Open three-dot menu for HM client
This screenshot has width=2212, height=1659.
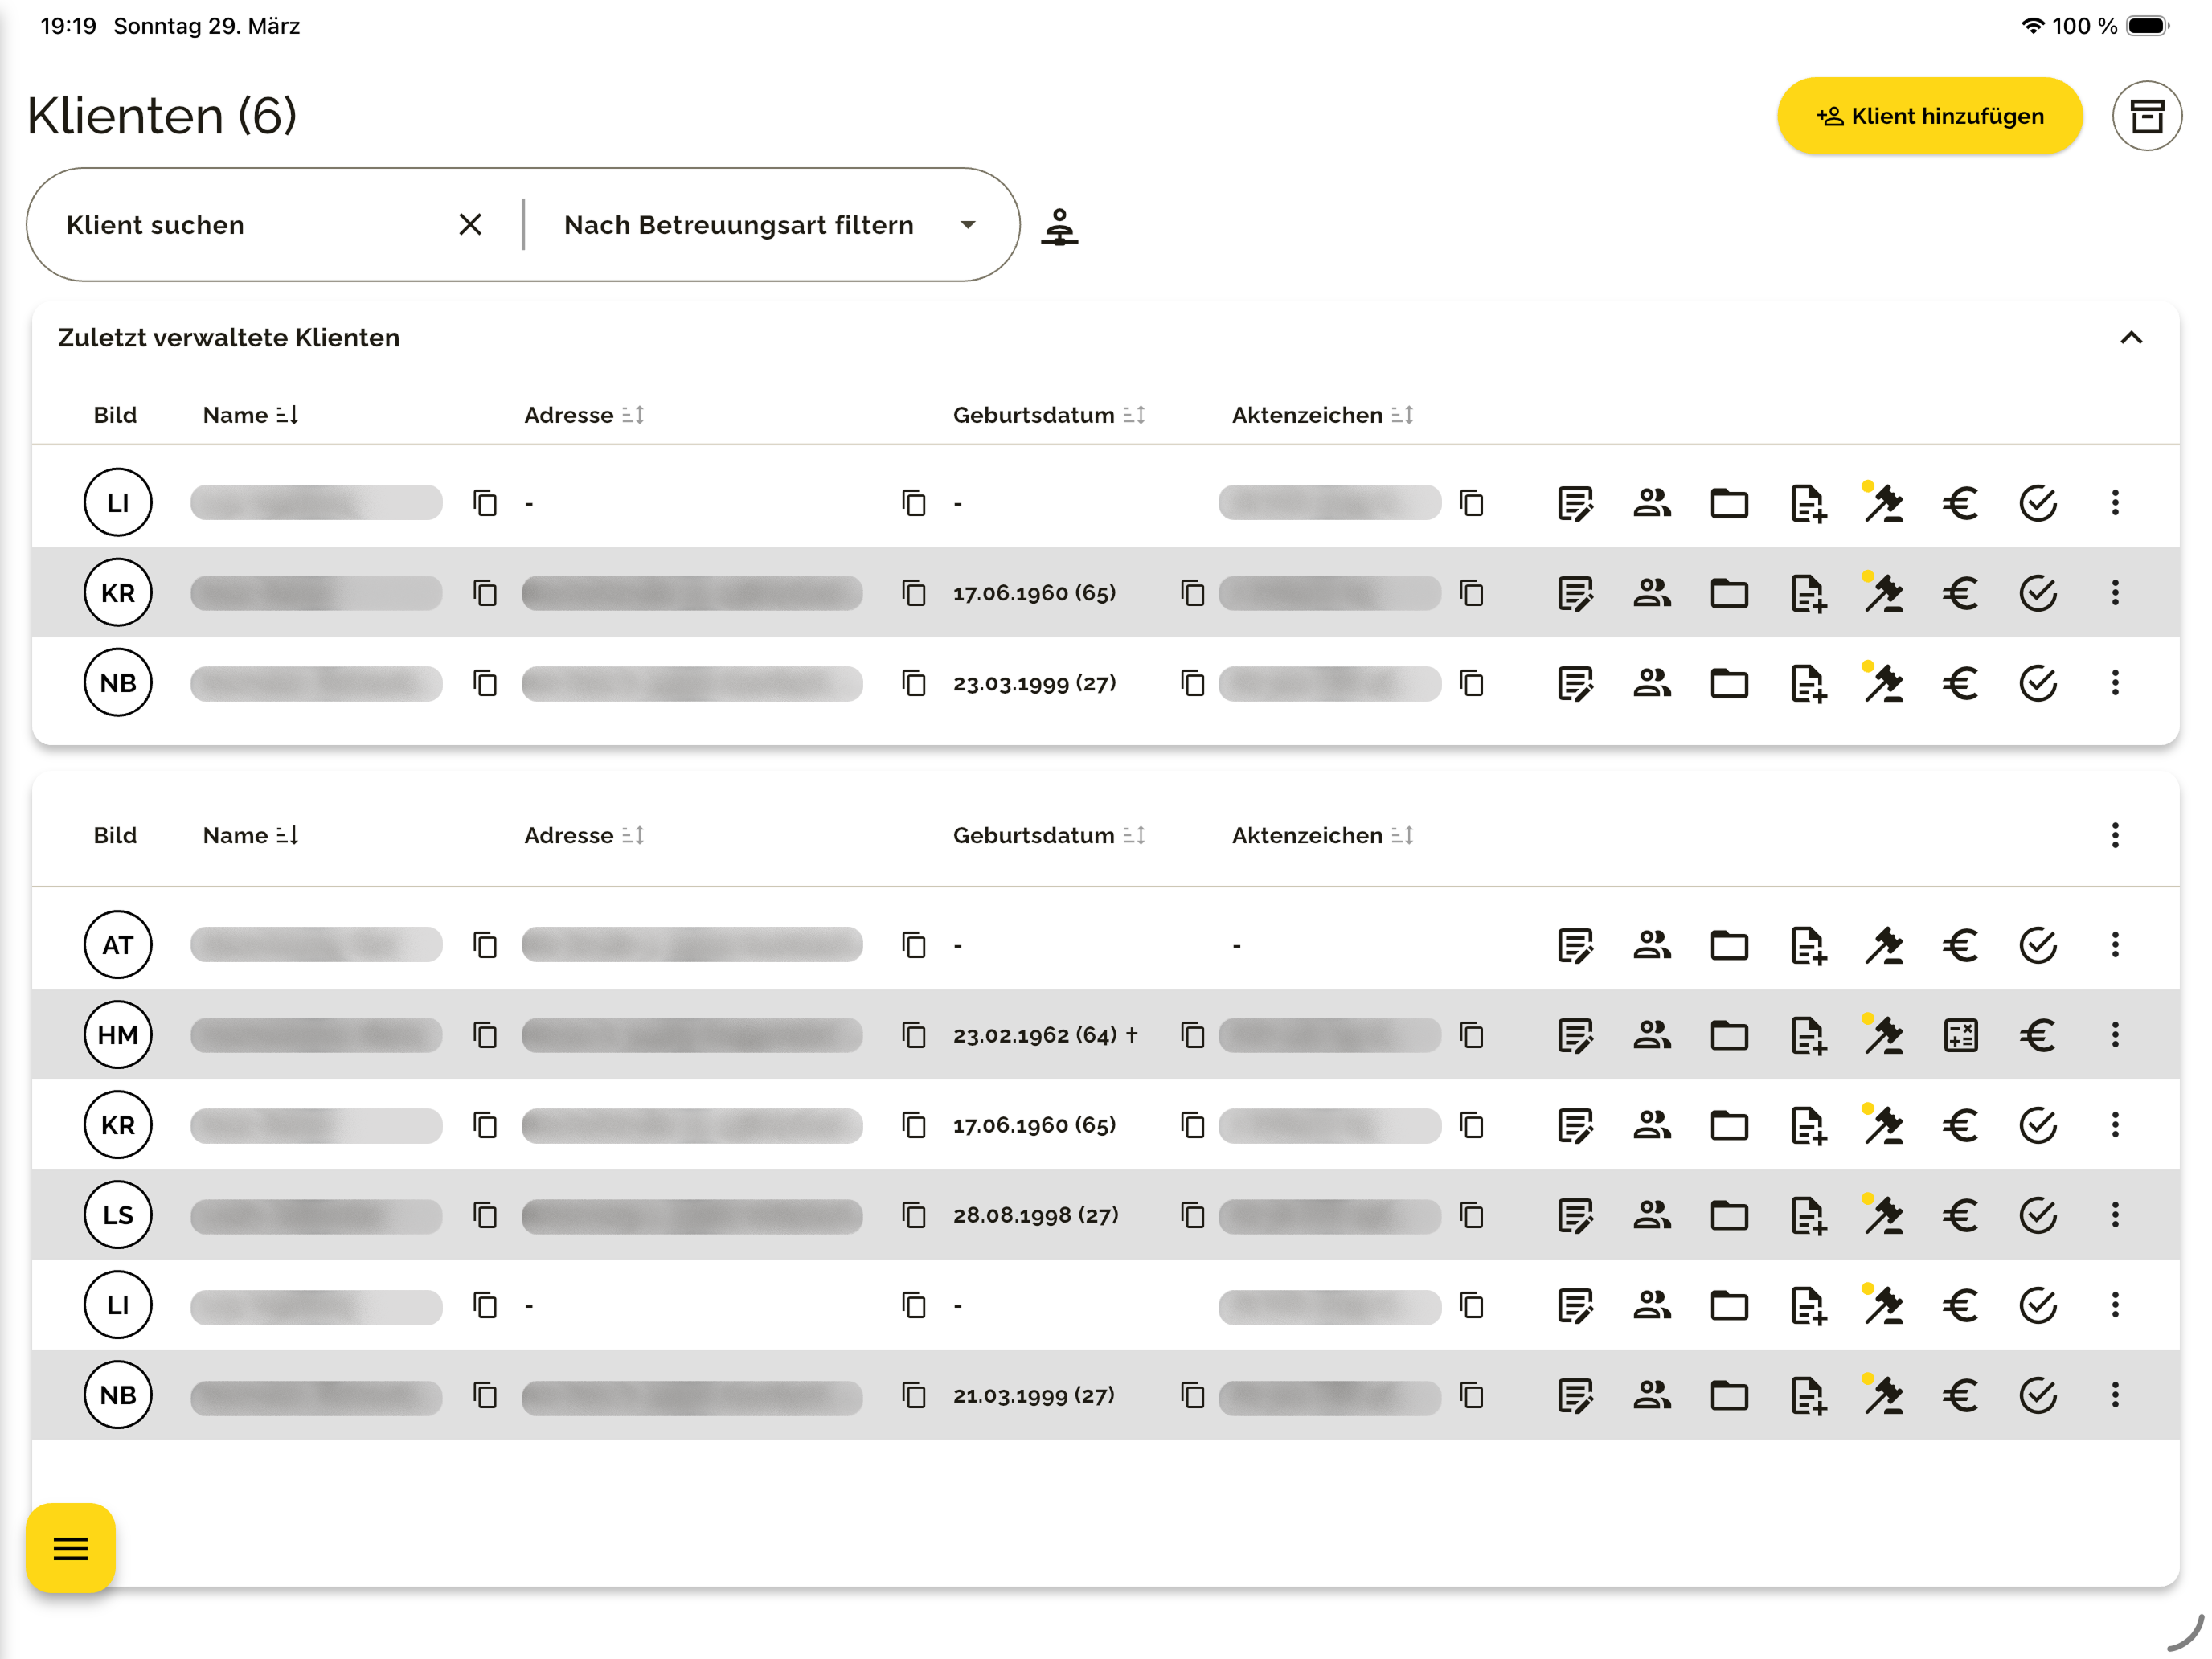[2115, 1035]
